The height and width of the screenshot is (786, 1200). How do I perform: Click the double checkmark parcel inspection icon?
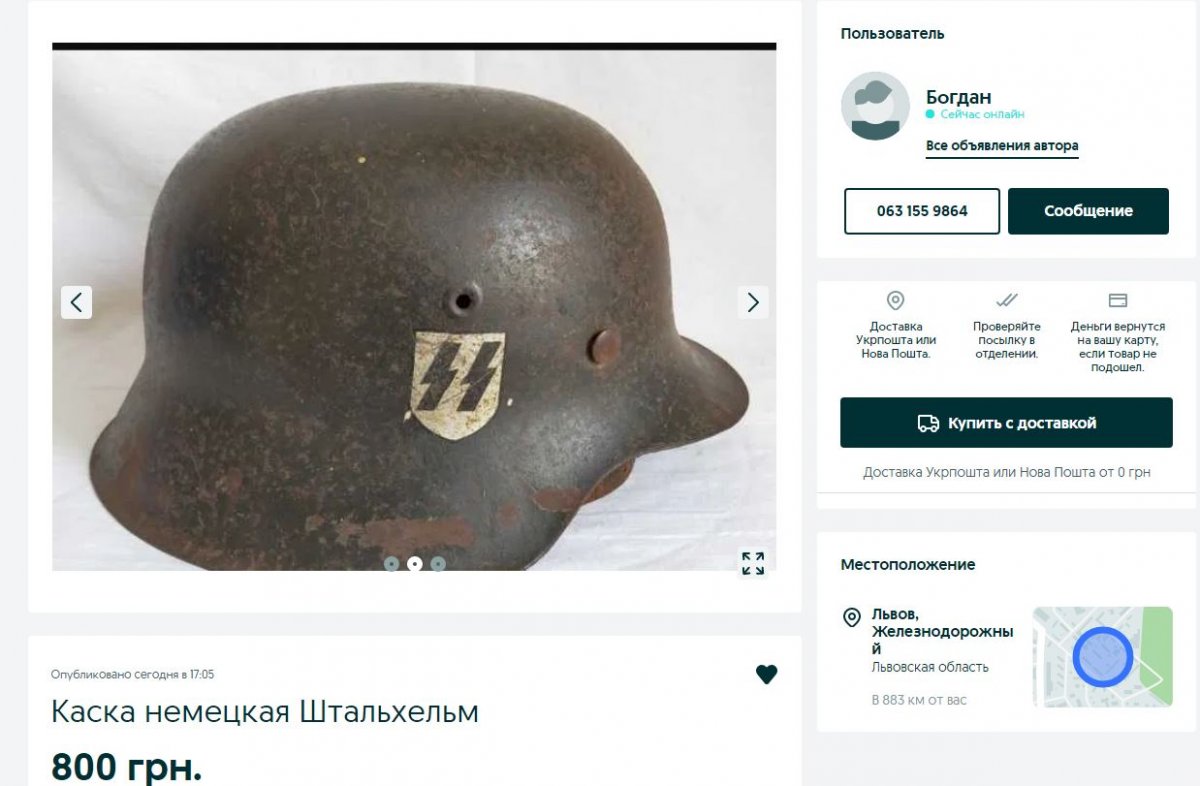(1007, 300)
